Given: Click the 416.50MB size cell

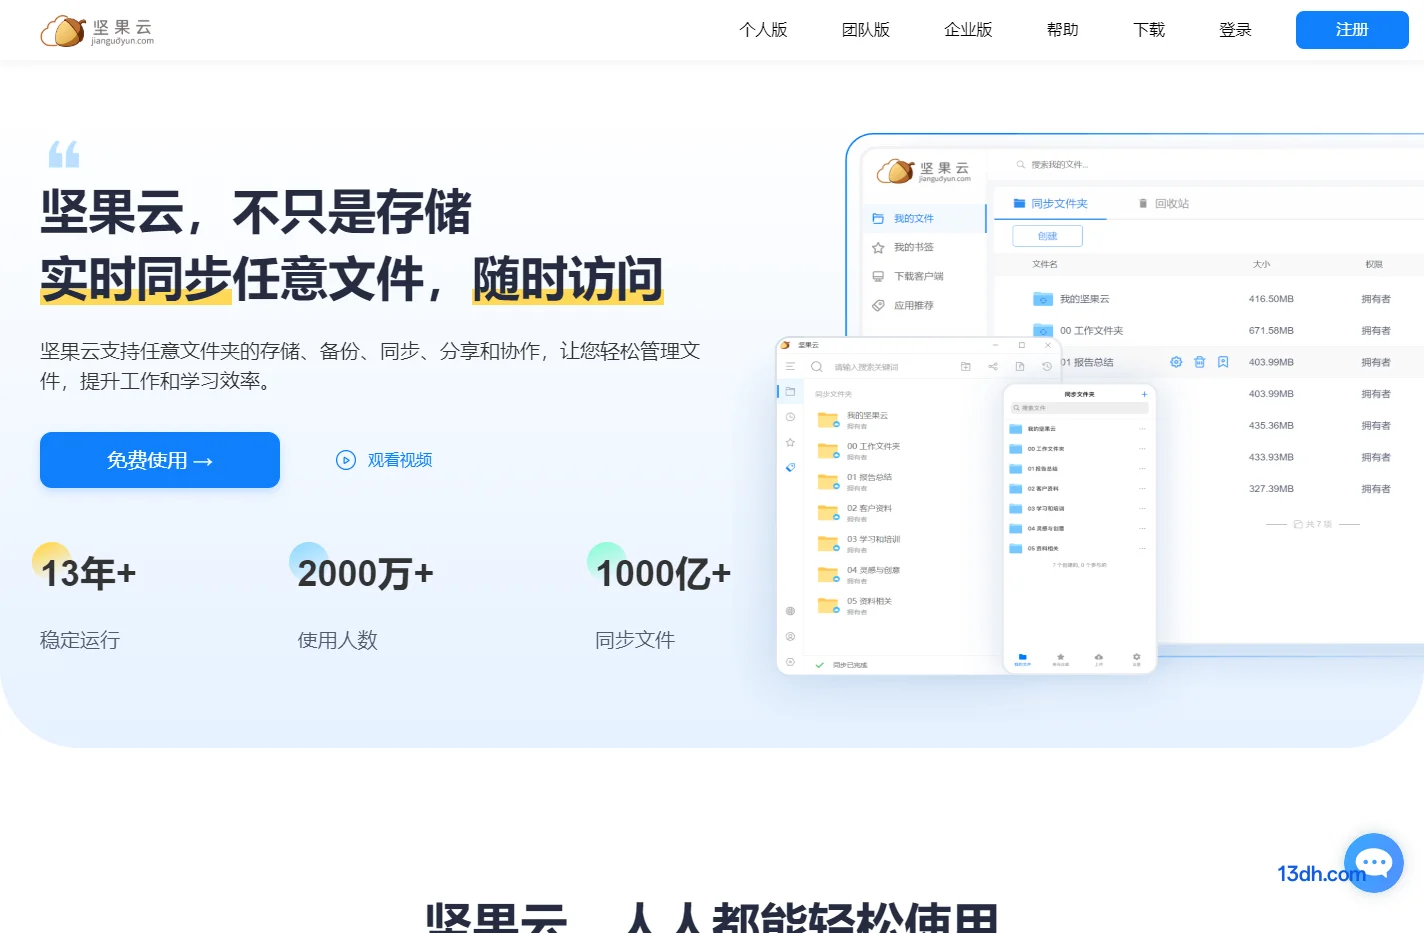Looking at the screenshot, I should click(1271, 299).
